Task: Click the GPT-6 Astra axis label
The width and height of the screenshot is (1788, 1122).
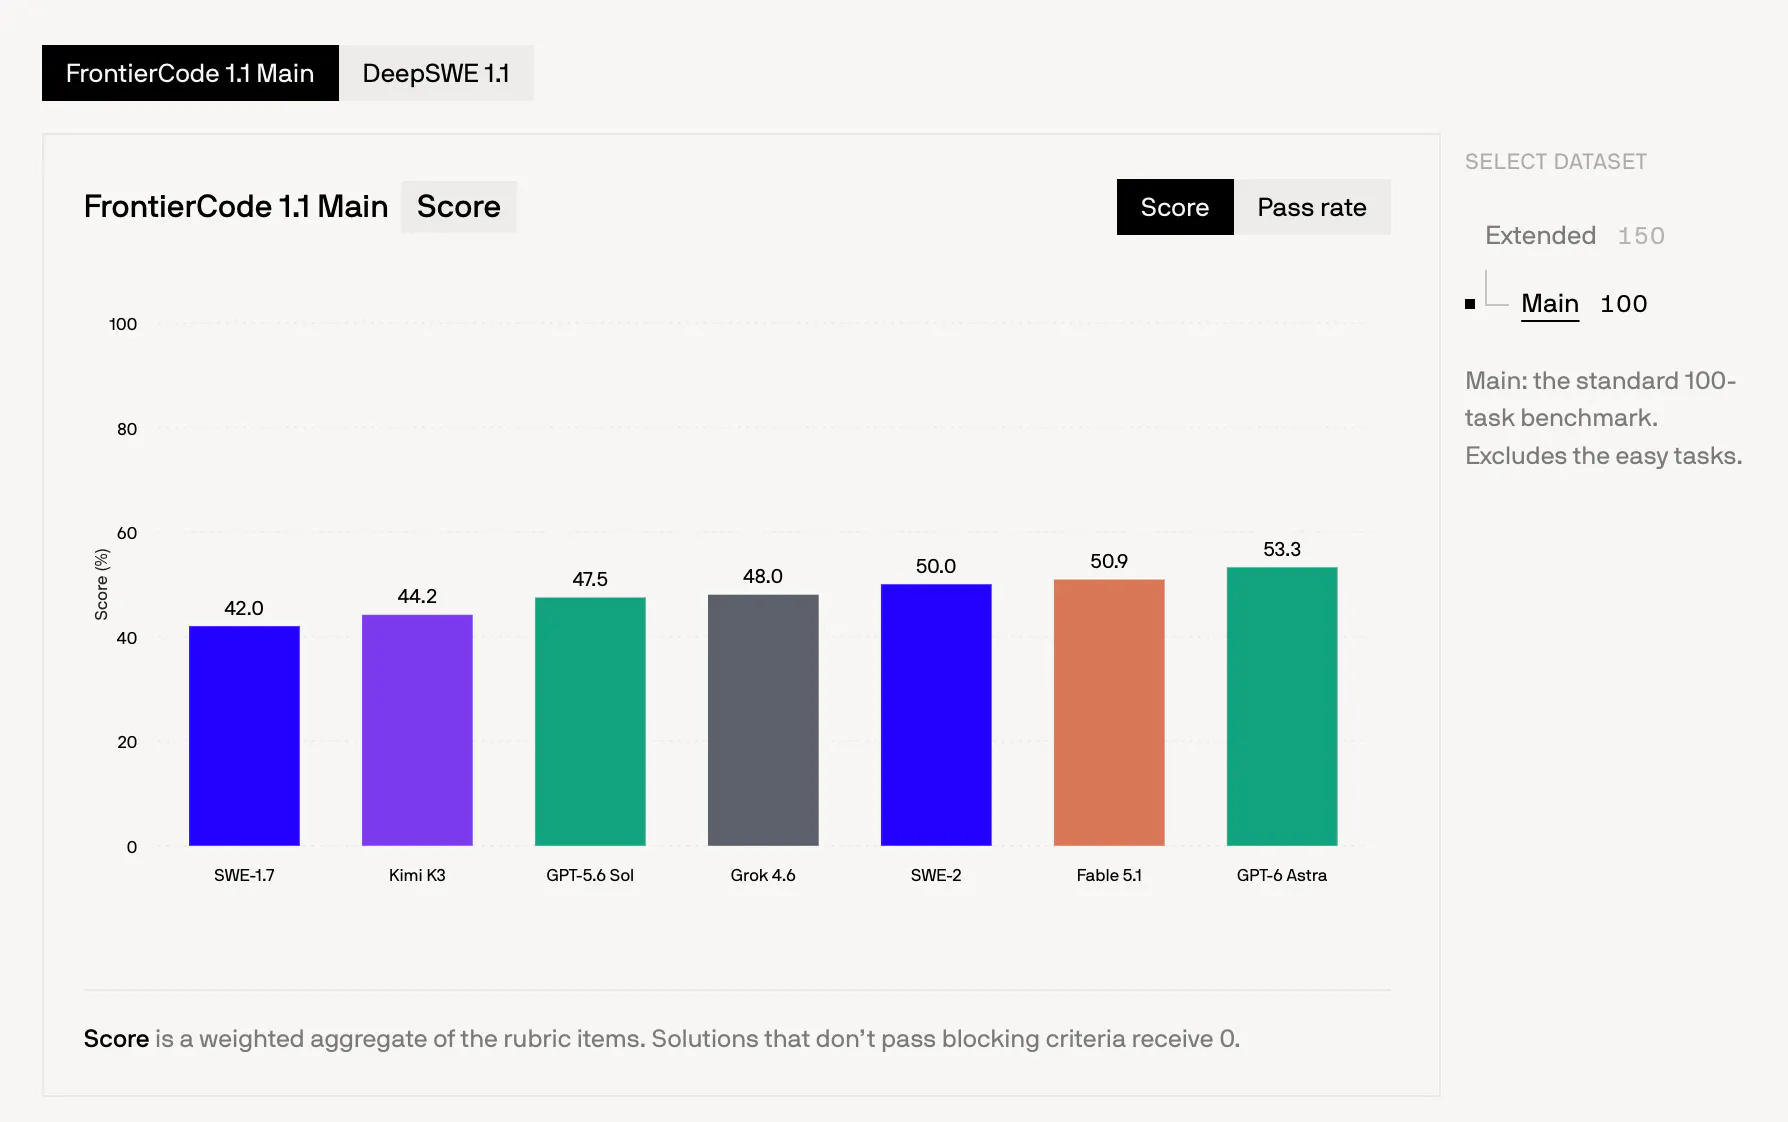Action: (1282, 875)
